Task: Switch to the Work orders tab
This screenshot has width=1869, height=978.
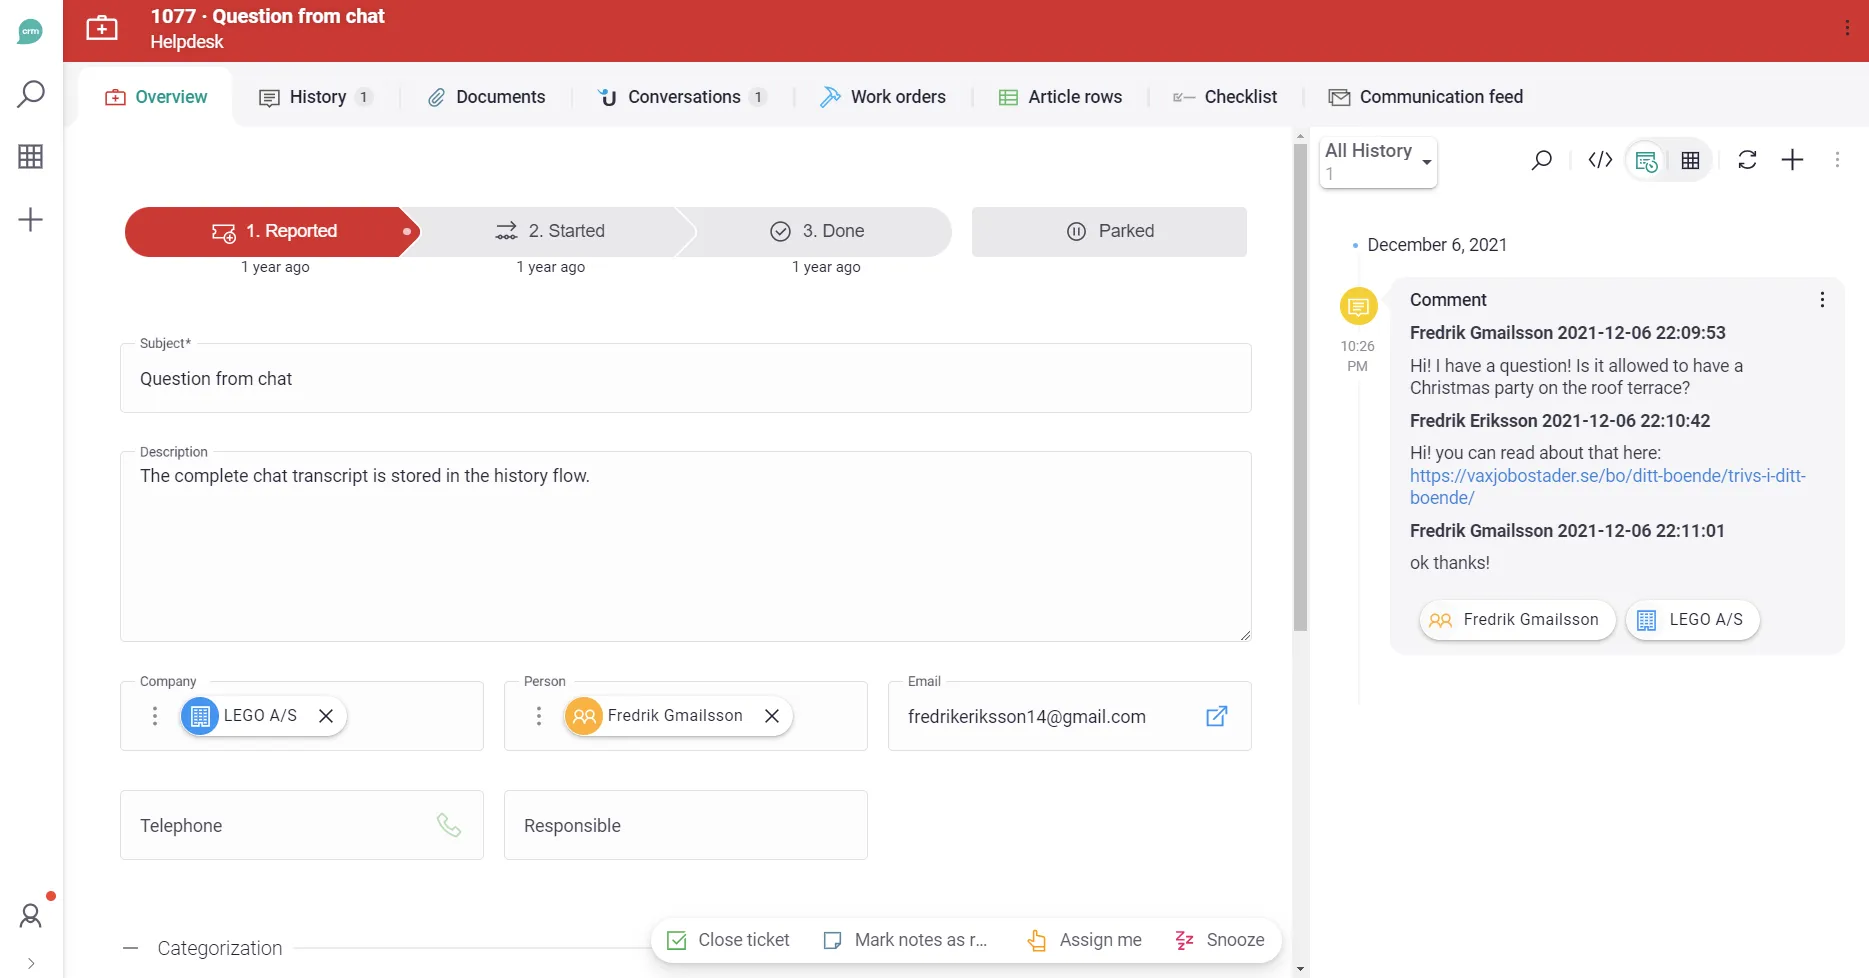Action: point(883,97)
